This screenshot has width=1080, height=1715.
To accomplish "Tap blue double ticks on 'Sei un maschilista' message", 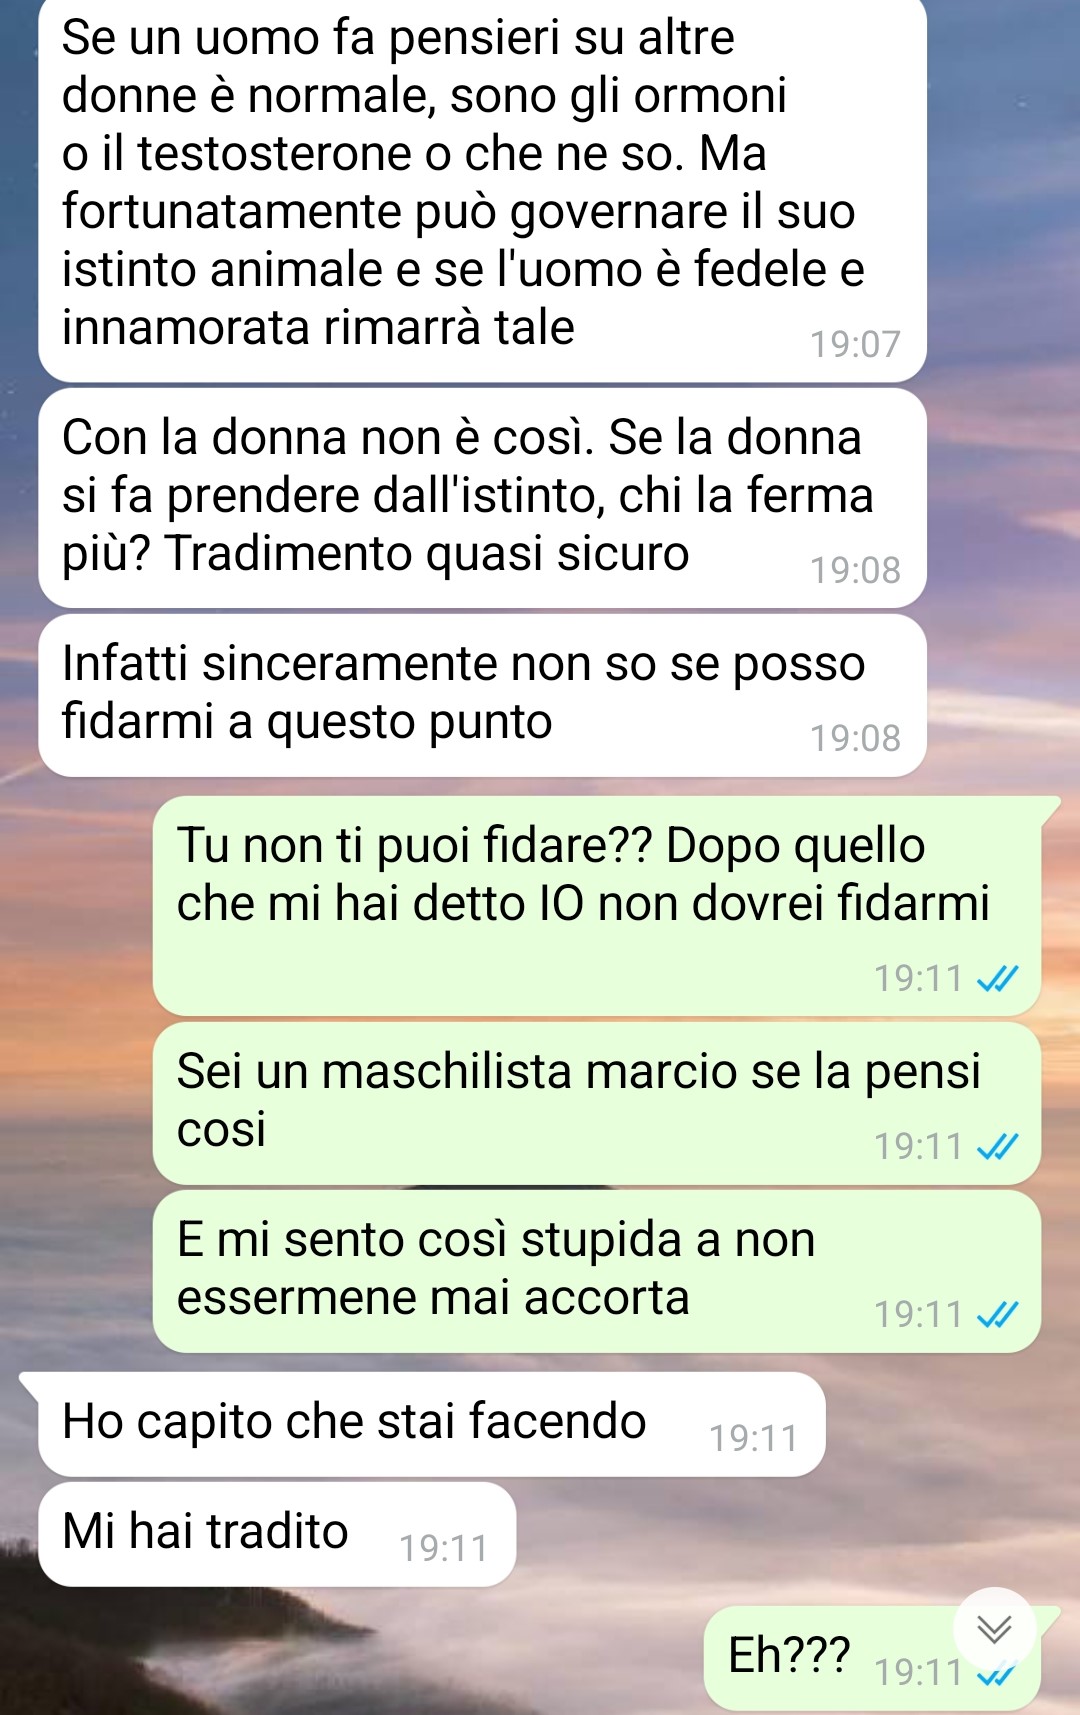I will point(997,1146).
